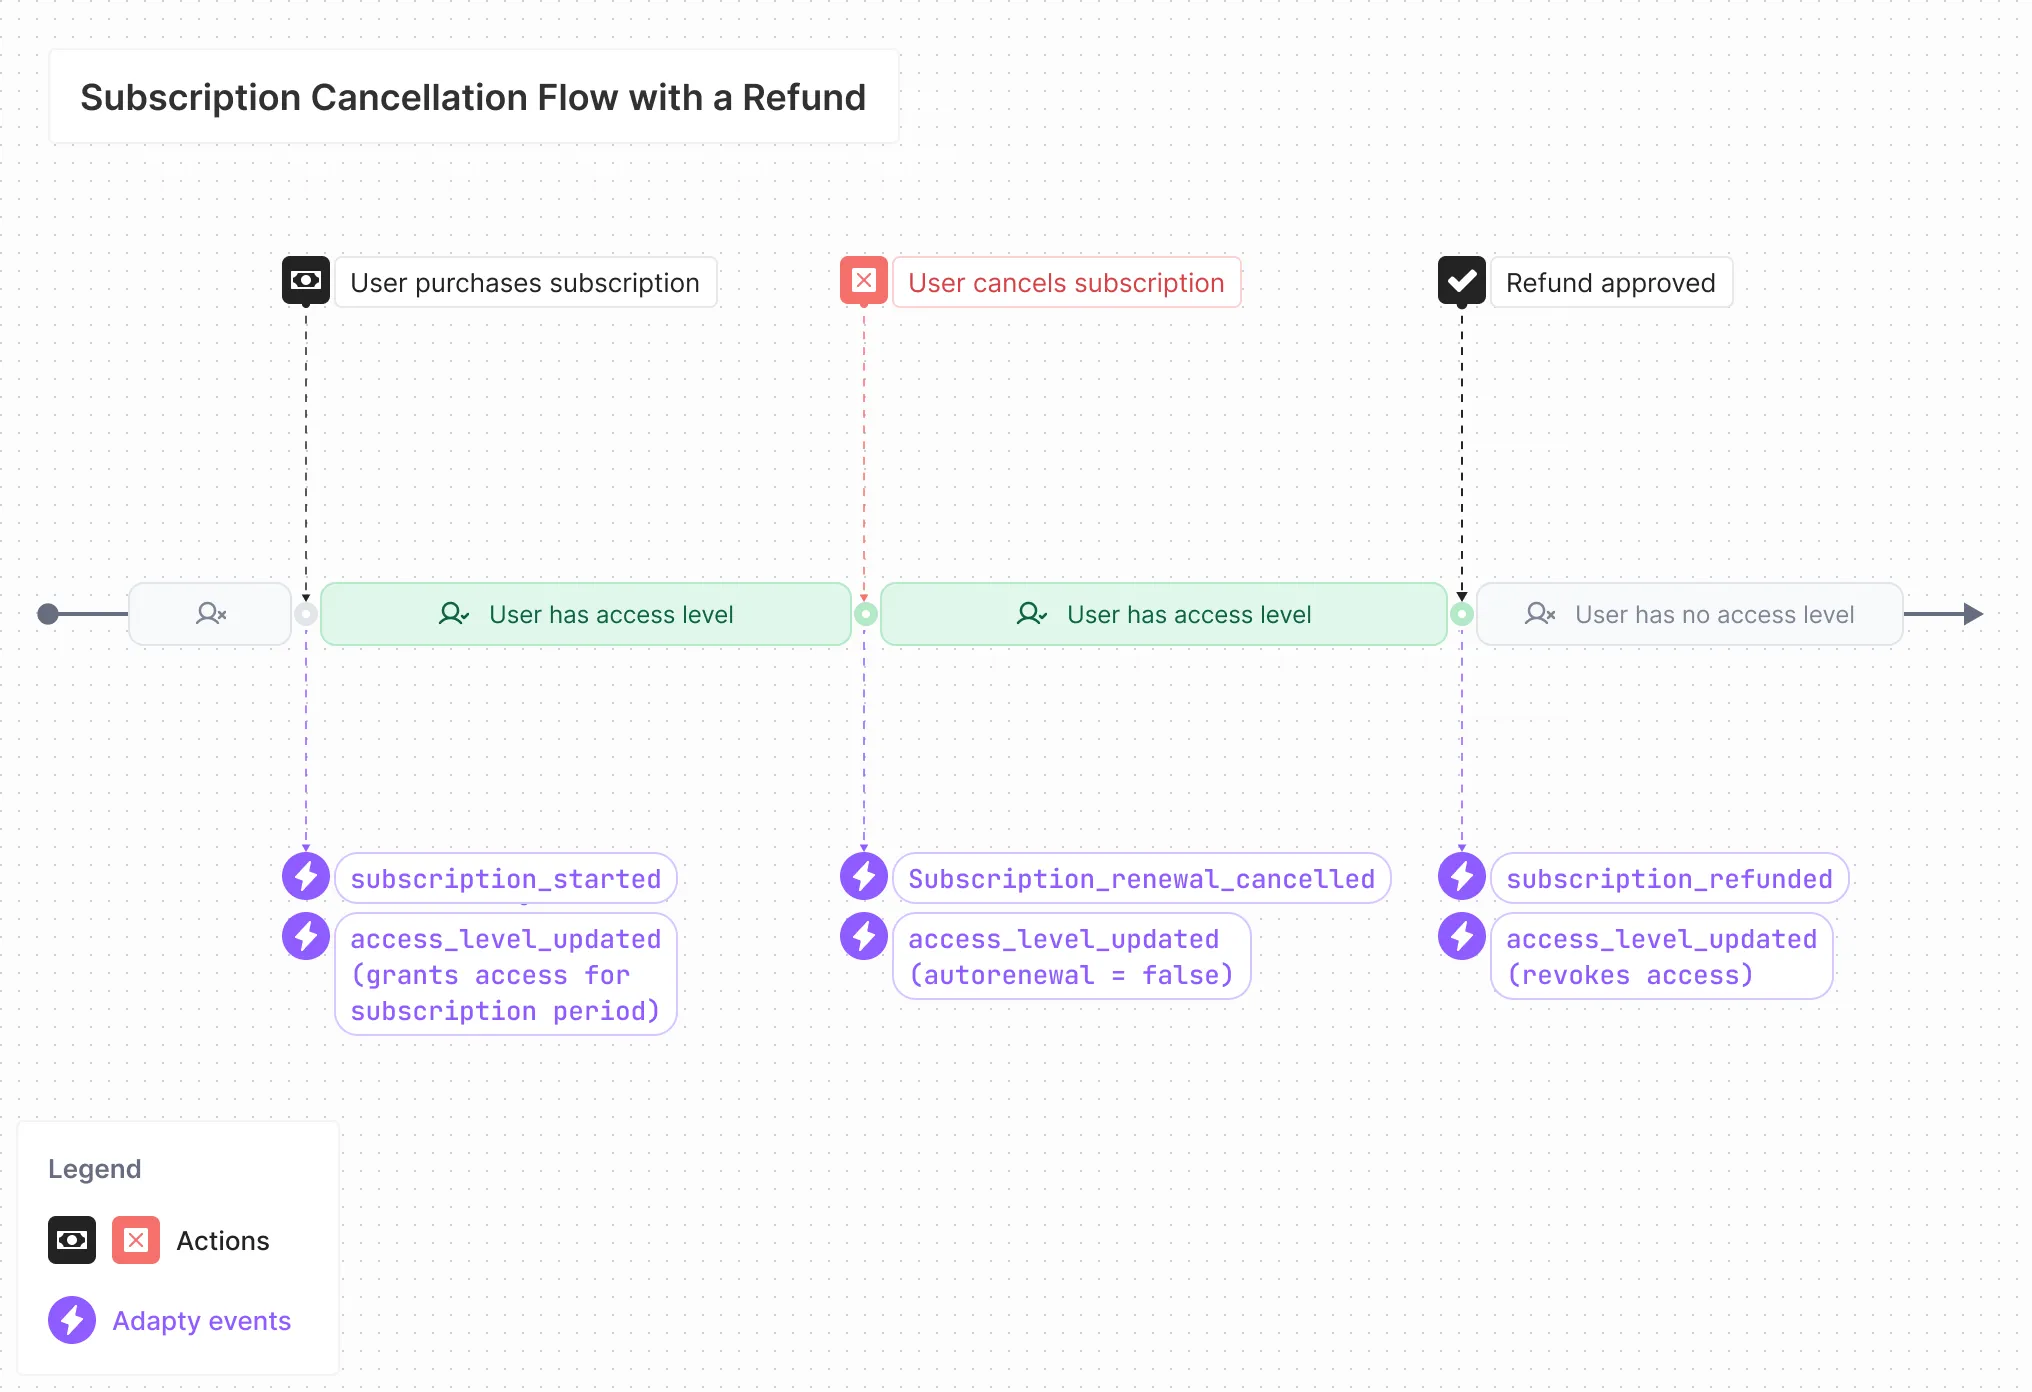Click the arrowhead at the timeline's end

pyautogui.click(x=1973, y=614)
